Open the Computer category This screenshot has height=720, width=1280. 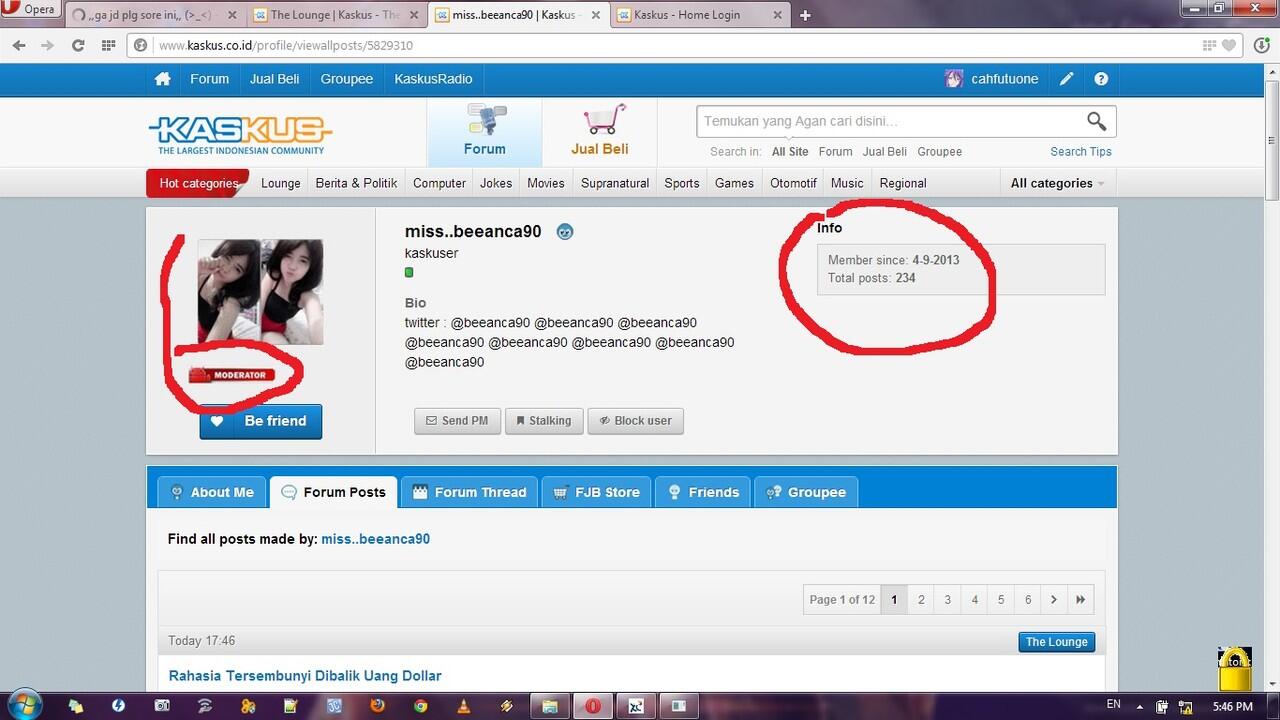tap(439, 183)
